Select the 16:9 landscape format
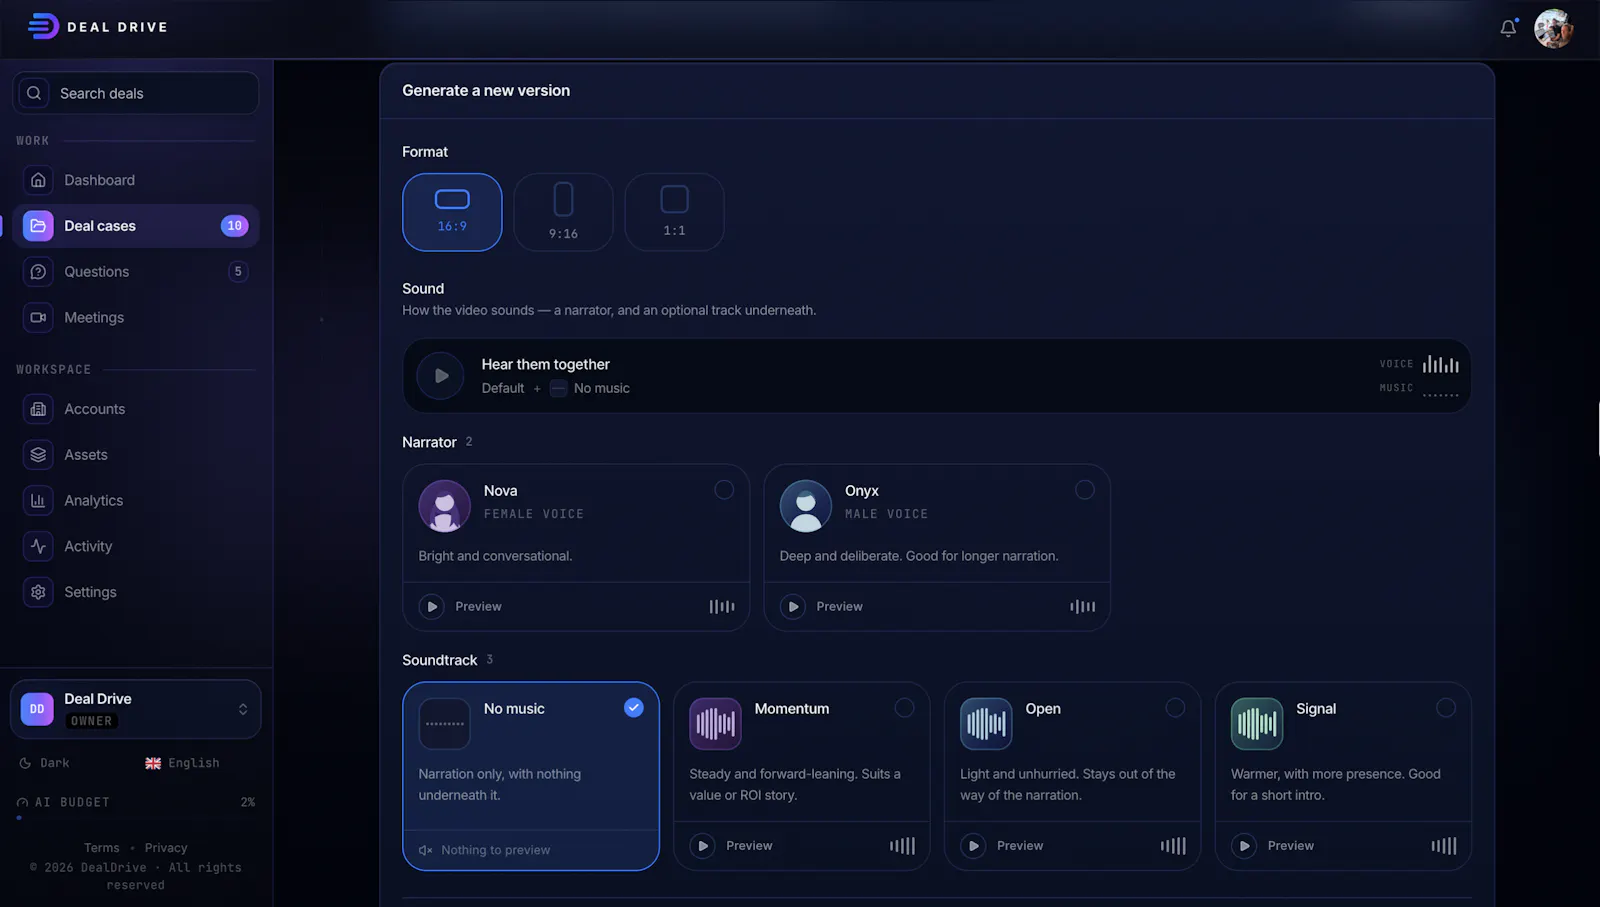The image size is (1600, 907). 452,212
